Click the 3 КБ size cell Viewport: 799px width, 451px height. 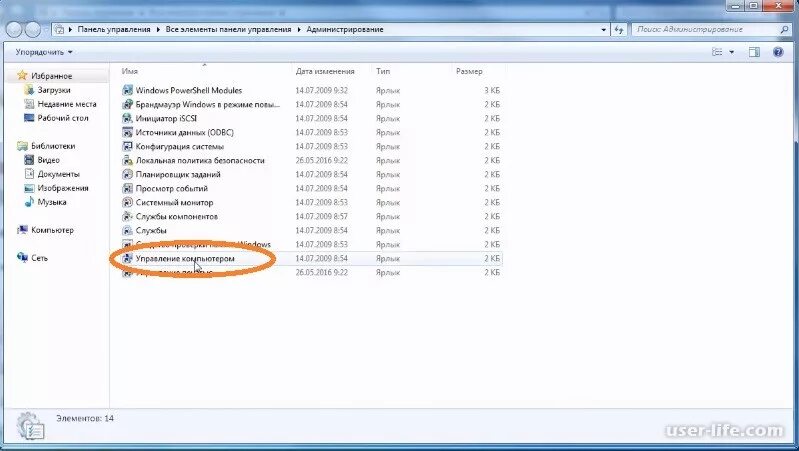pyautogui.click(x=492, y=90)
